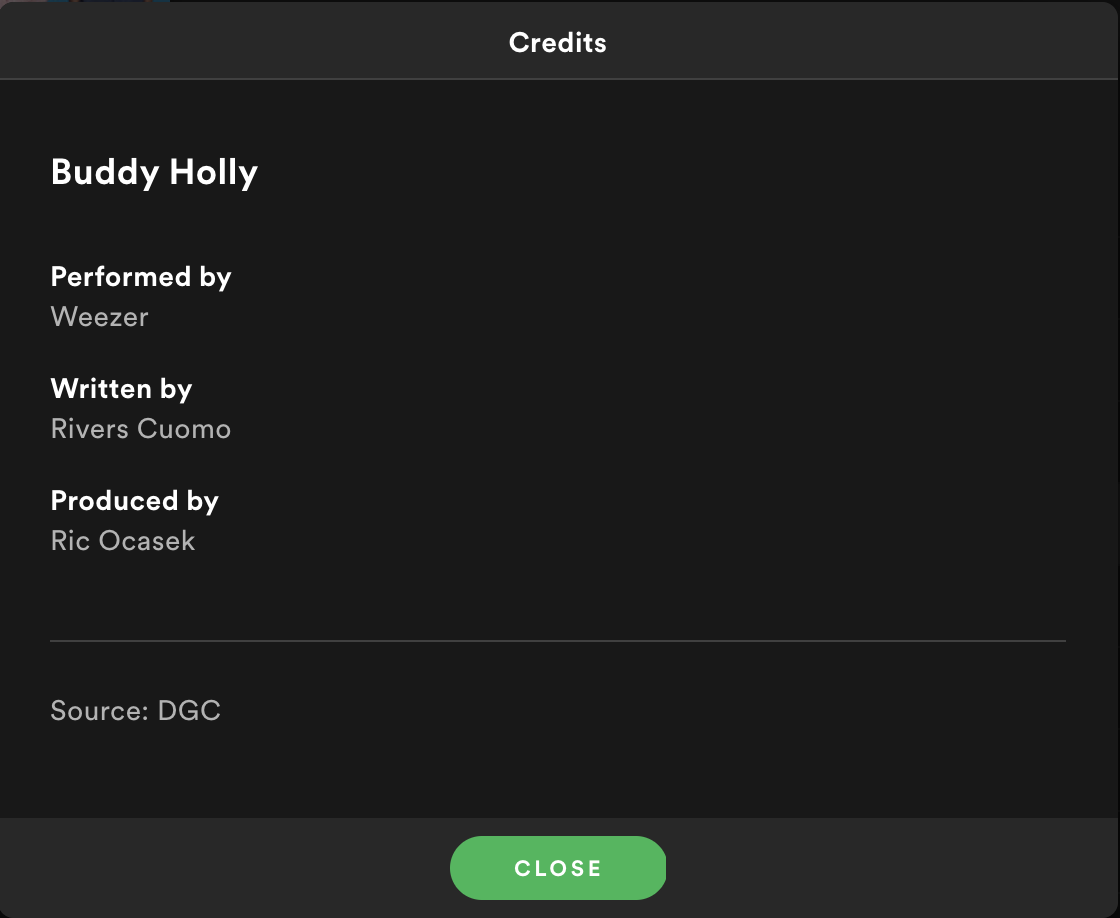1120x918 pixels.
Task: Click the divider line above Source
Action: click(x=558, y=641)
